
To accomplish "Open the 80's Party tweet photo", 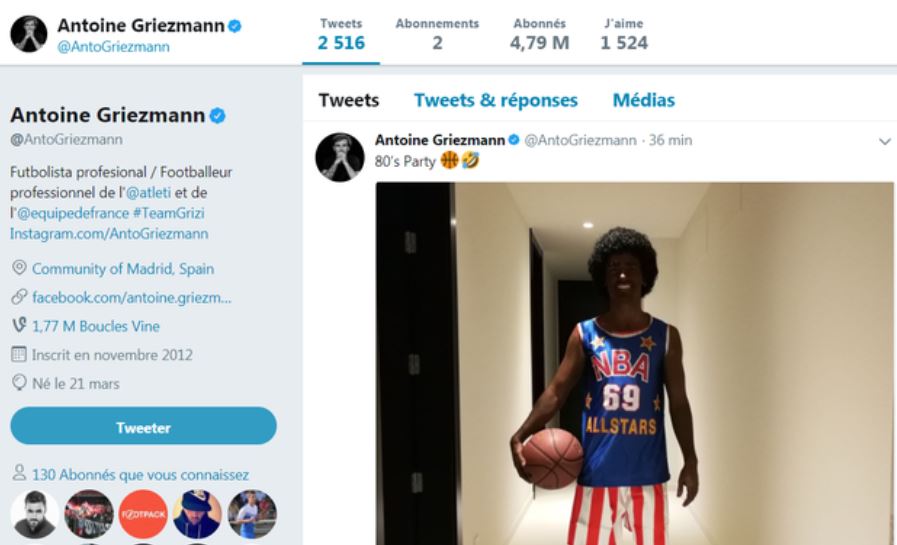I will 634,363.
